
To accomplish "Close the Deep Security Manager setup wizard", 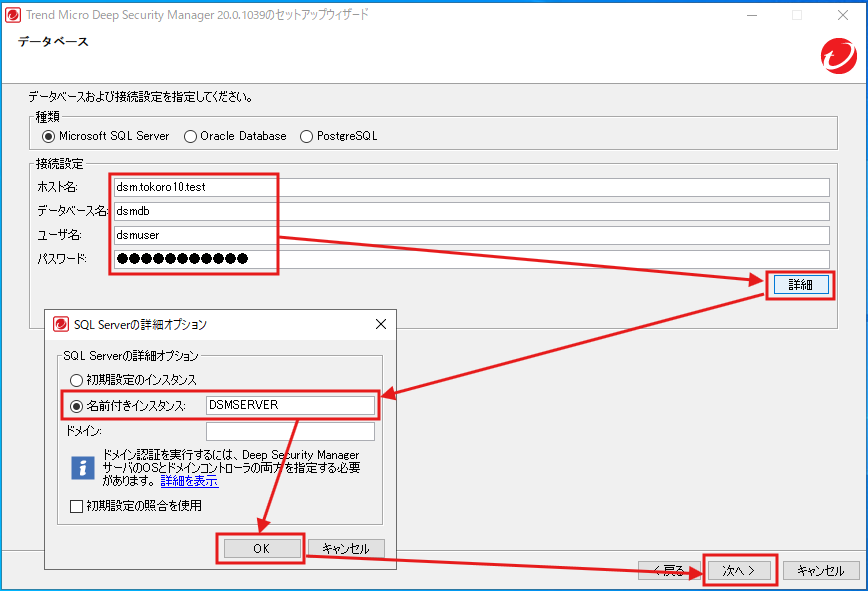I will tap(843, 15).
